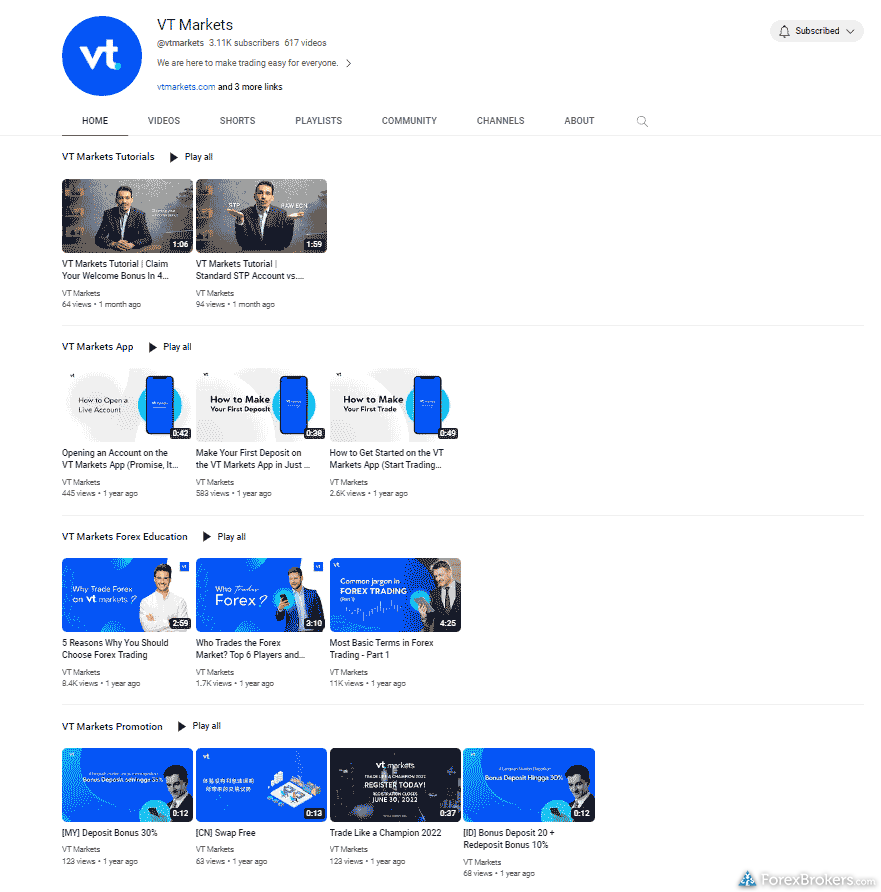Viewport: 881px width, 892px height.
Task: Open title '[CN] Swap Free'
Action: tap(226, 833)
